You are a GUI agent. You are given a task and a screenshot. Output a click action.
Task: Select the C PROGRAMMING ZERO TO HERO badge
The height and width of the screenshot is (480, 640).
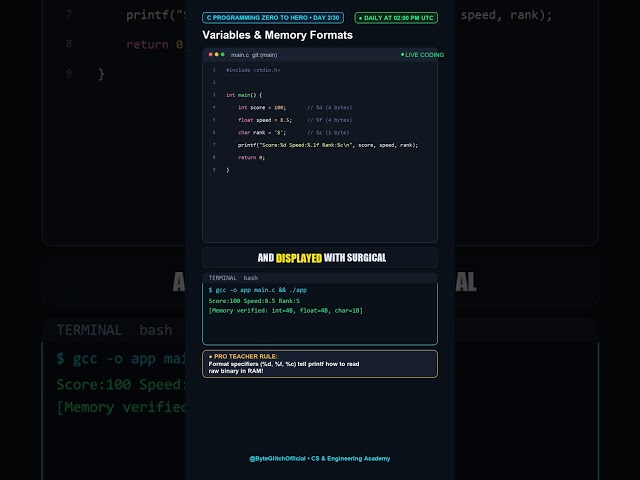tap(273, 18)
